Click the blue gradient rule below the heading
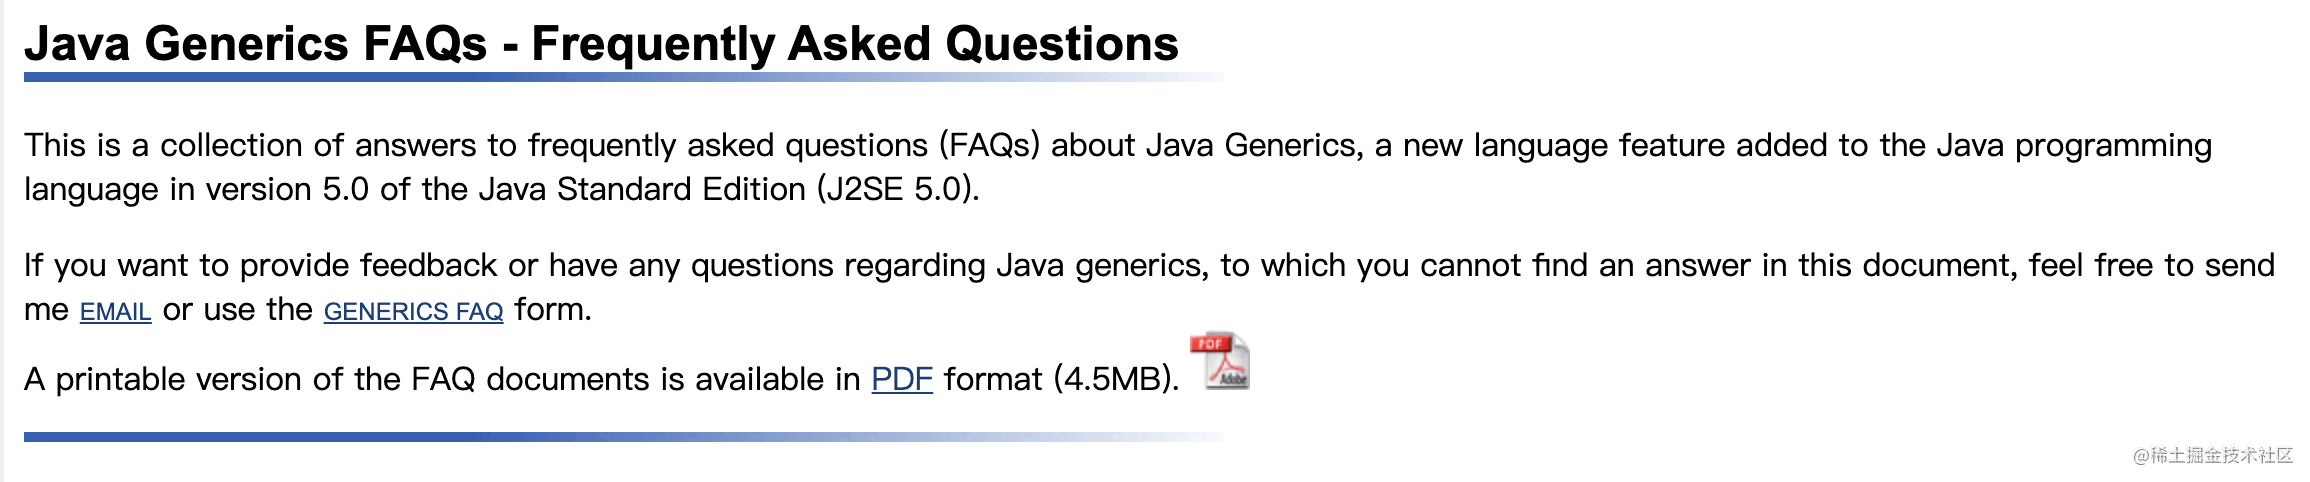The image size is (2310, 482). tap(623, 77)
